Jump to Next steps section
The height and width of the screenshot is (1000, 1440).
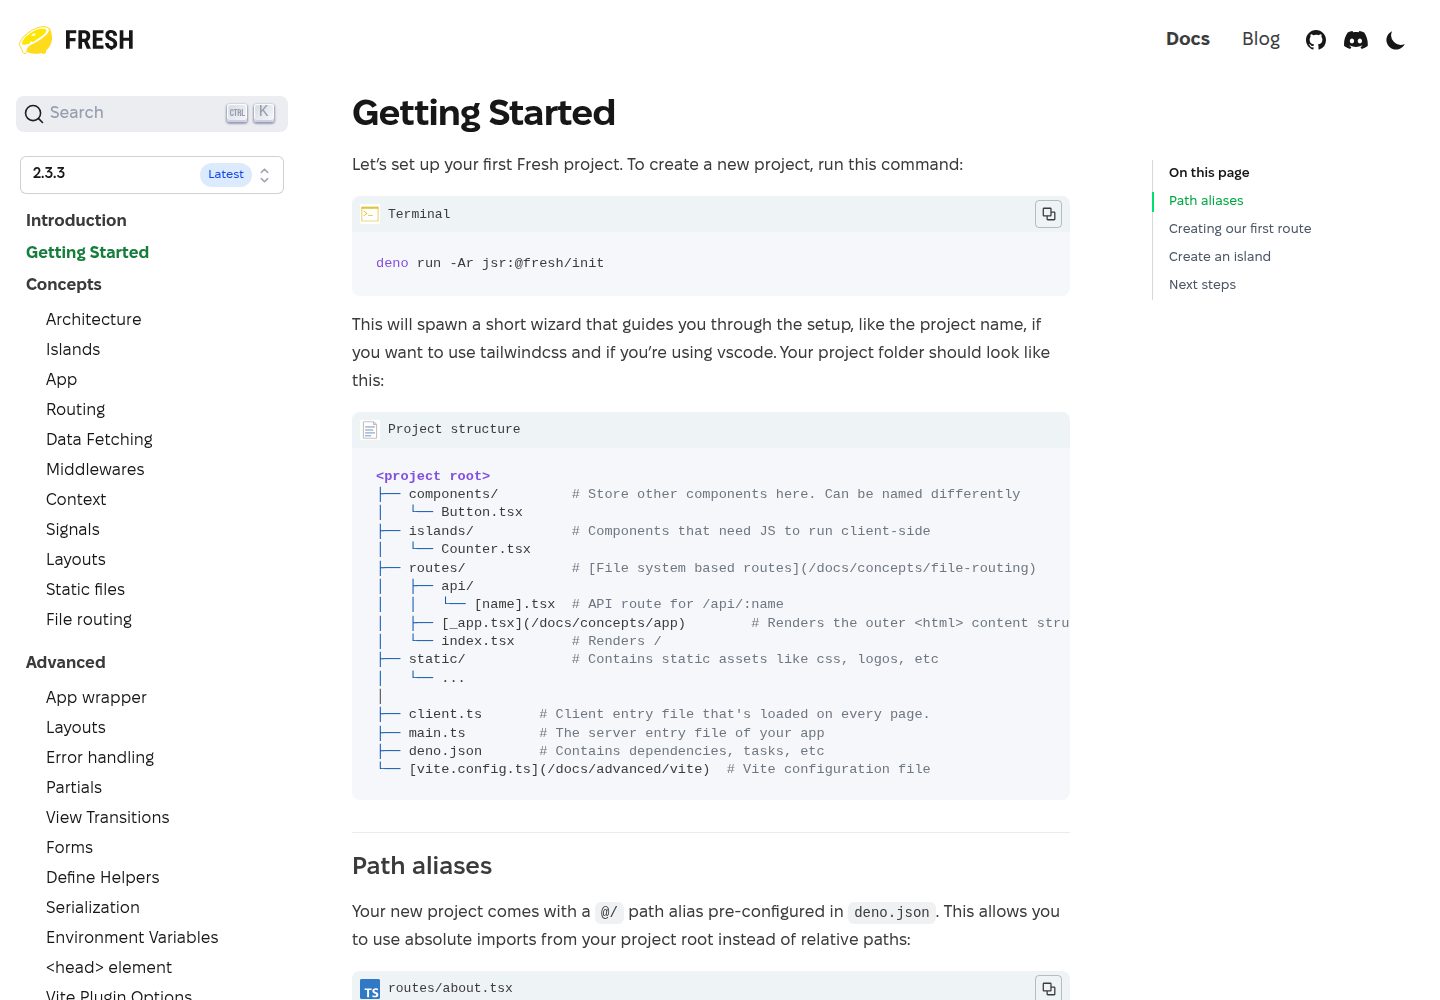(1202, 284)
